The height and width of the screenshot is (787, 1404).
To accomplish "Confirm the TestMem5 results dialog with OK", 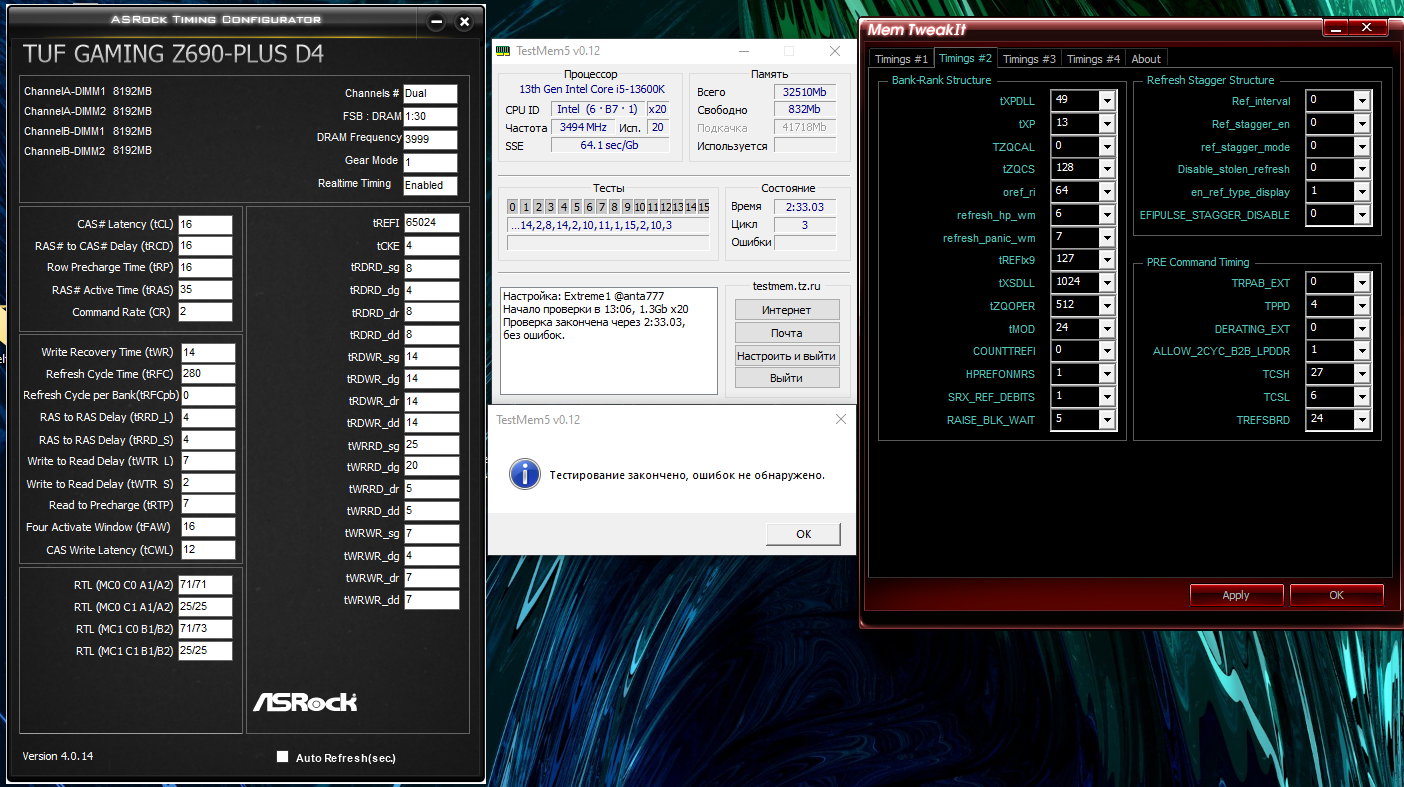I will tap(803, 534).
